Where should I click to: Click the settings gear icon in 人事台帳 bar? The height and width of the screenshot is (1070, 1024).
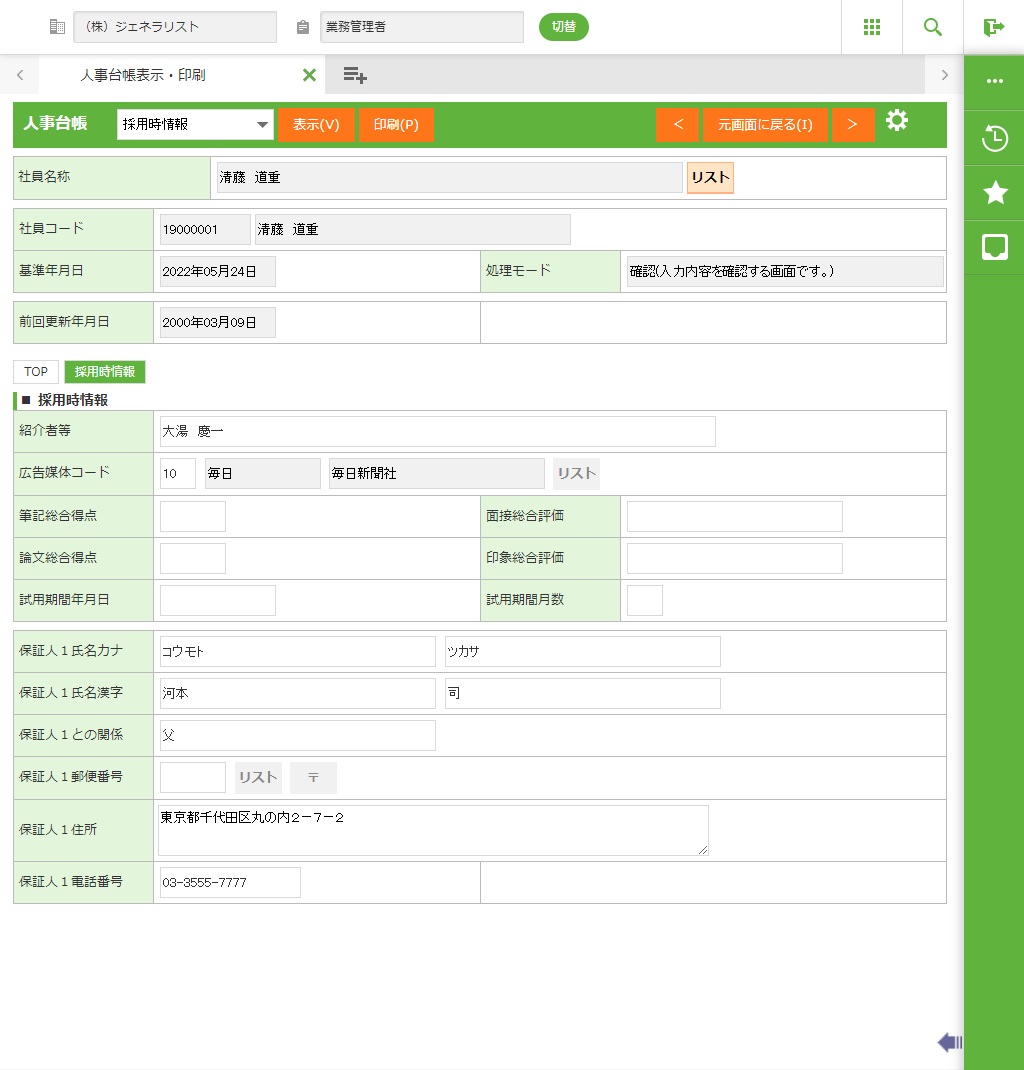(x=896, y=121)
